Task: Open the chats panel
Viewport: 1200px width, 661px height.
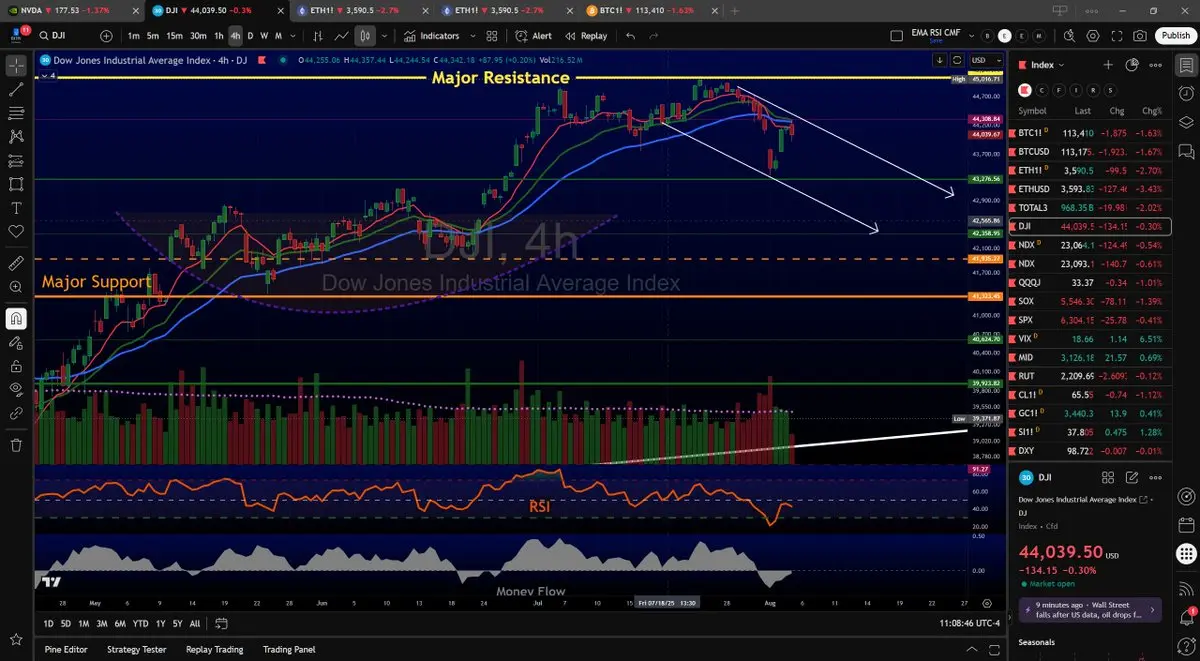Action: (x=1186, y=151)
